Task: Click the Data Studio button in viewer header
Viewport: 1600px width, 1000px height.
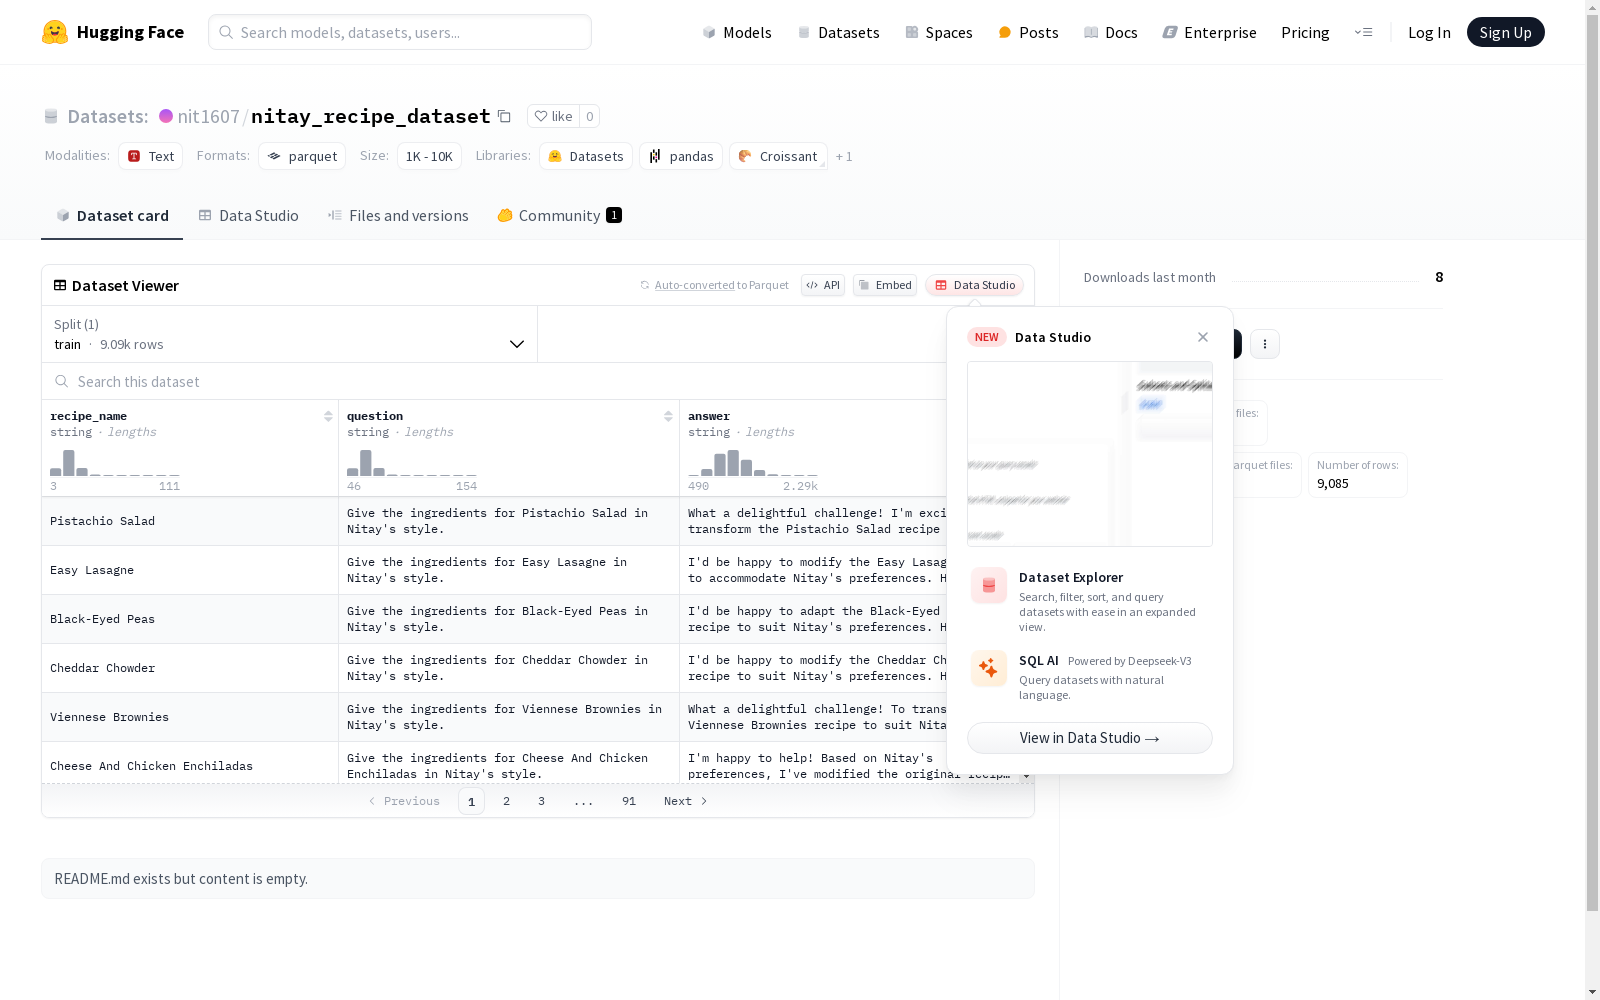Action: tap(974, 285)
